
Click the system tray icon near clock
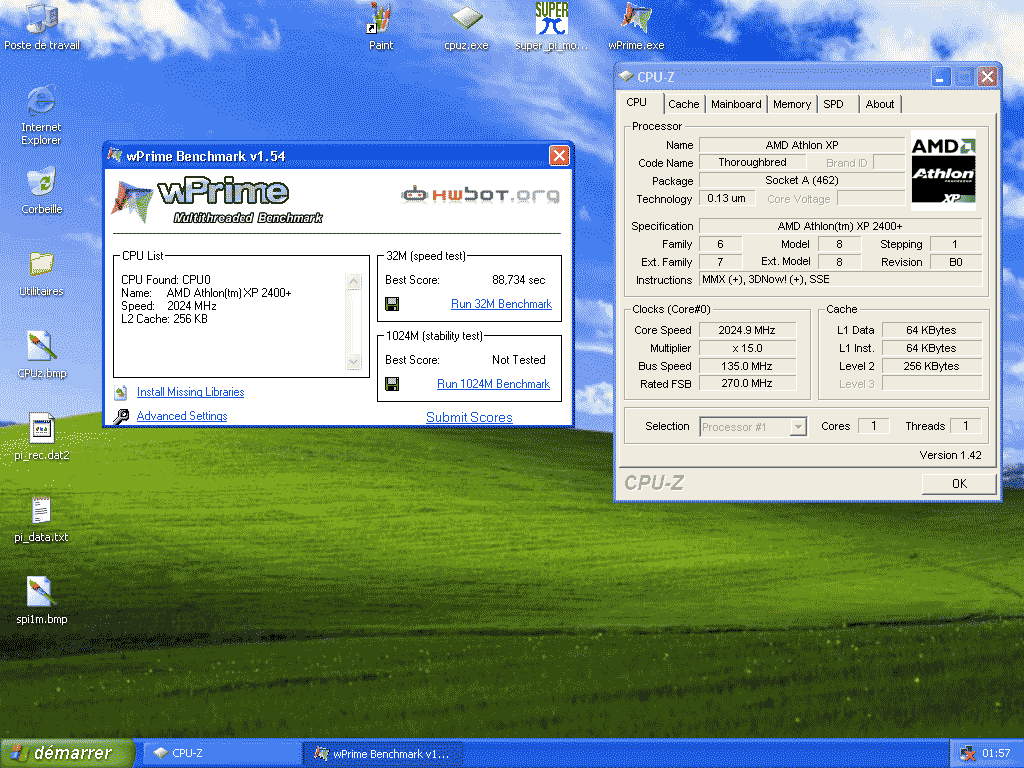pos(968,753)
